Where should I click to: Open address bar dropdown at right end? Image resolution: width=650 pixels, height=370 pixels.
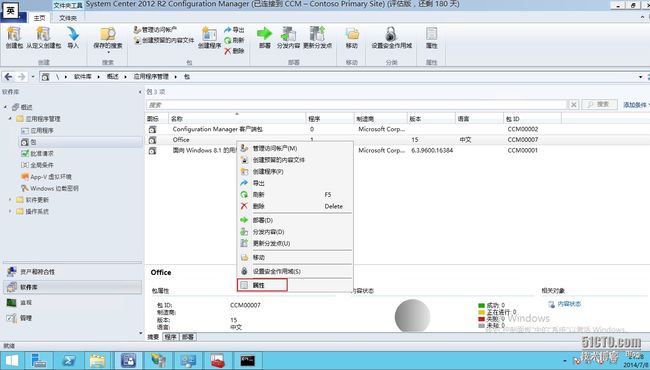(x=641, y=77)
